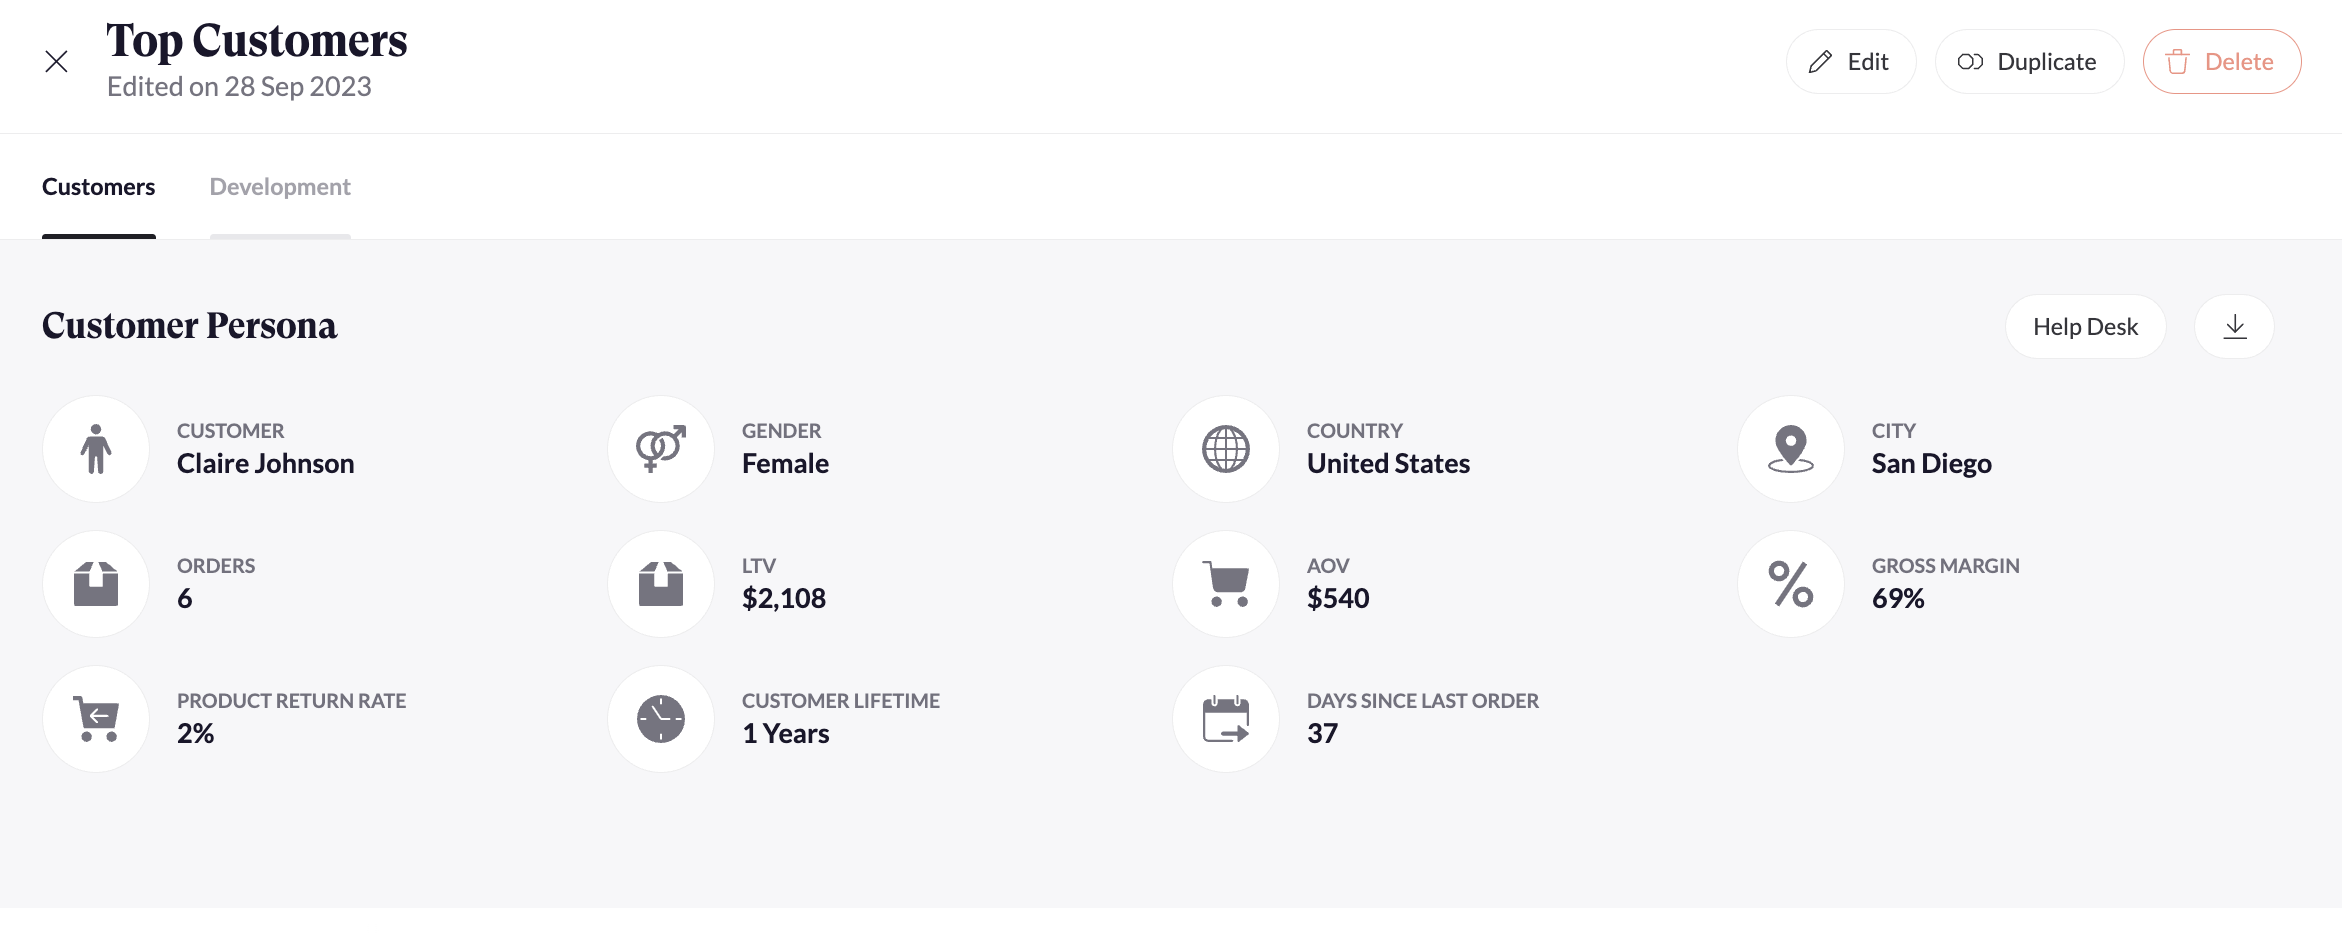Screen dimensions: 2342x934
Task: Click the gender symbols icon
Action: click(661, 449)
